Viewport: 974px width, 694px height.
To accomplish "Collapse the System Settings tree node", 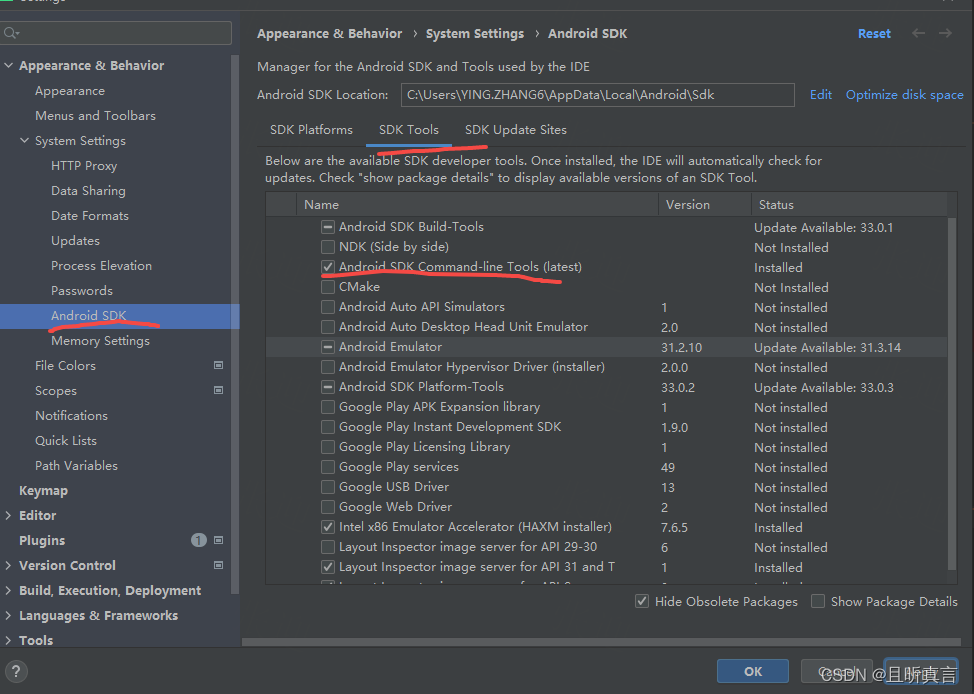I will tap(25, 140).
